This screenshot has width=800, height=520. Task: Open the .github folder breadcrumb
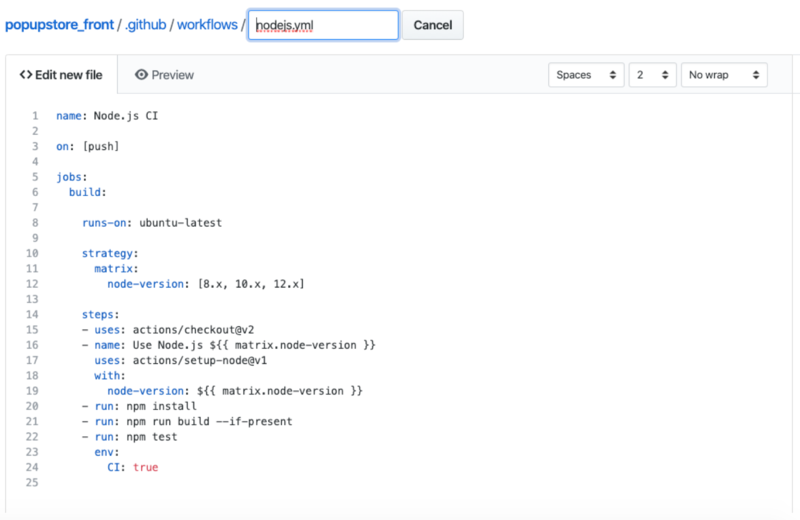point(145,25)
